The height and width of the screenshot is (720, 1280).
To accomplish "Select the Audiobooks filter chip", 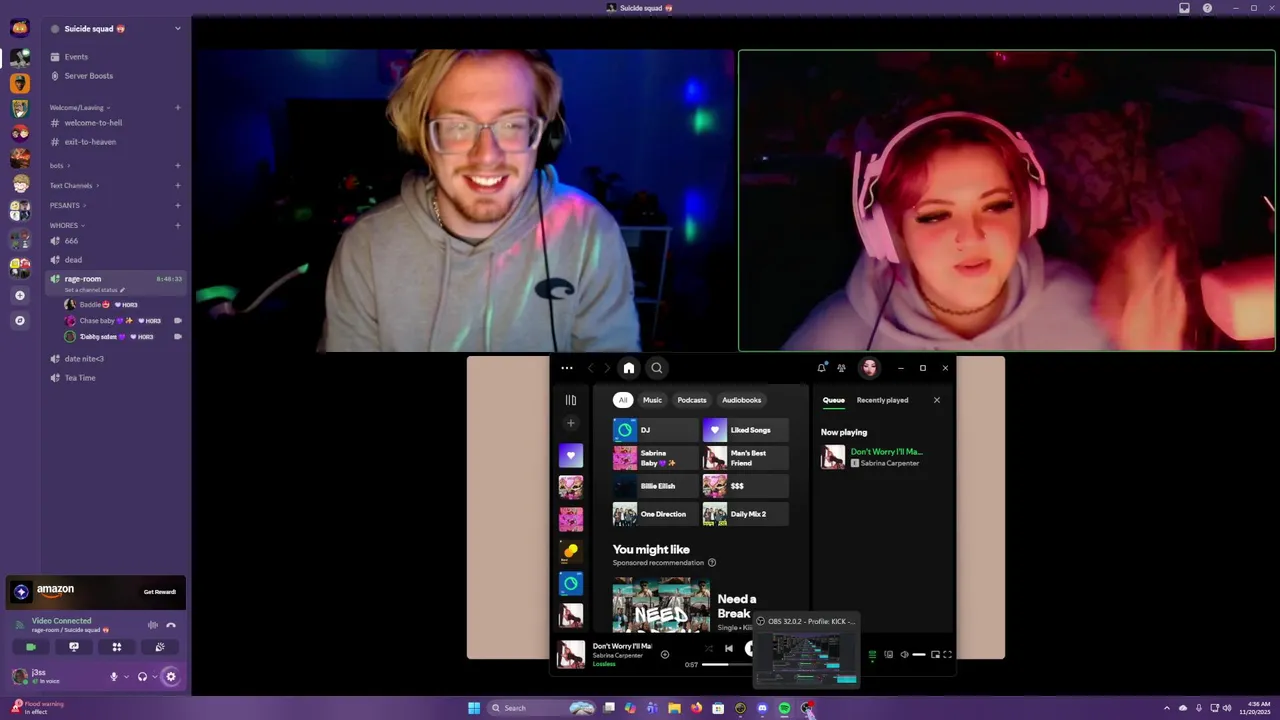I will (742, 400).
